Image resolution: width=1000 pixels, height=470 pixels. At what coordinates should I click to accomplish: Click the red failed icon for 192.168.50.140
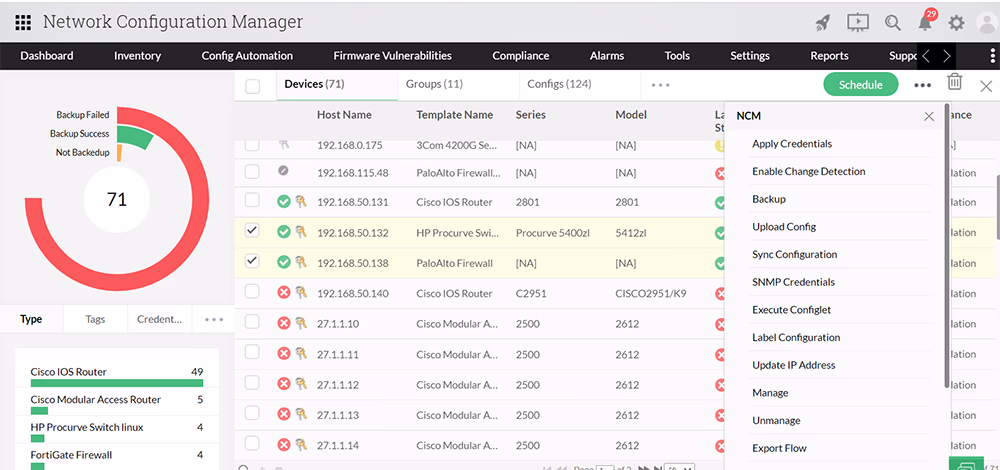pyautogui.click(x=284, y=293)
